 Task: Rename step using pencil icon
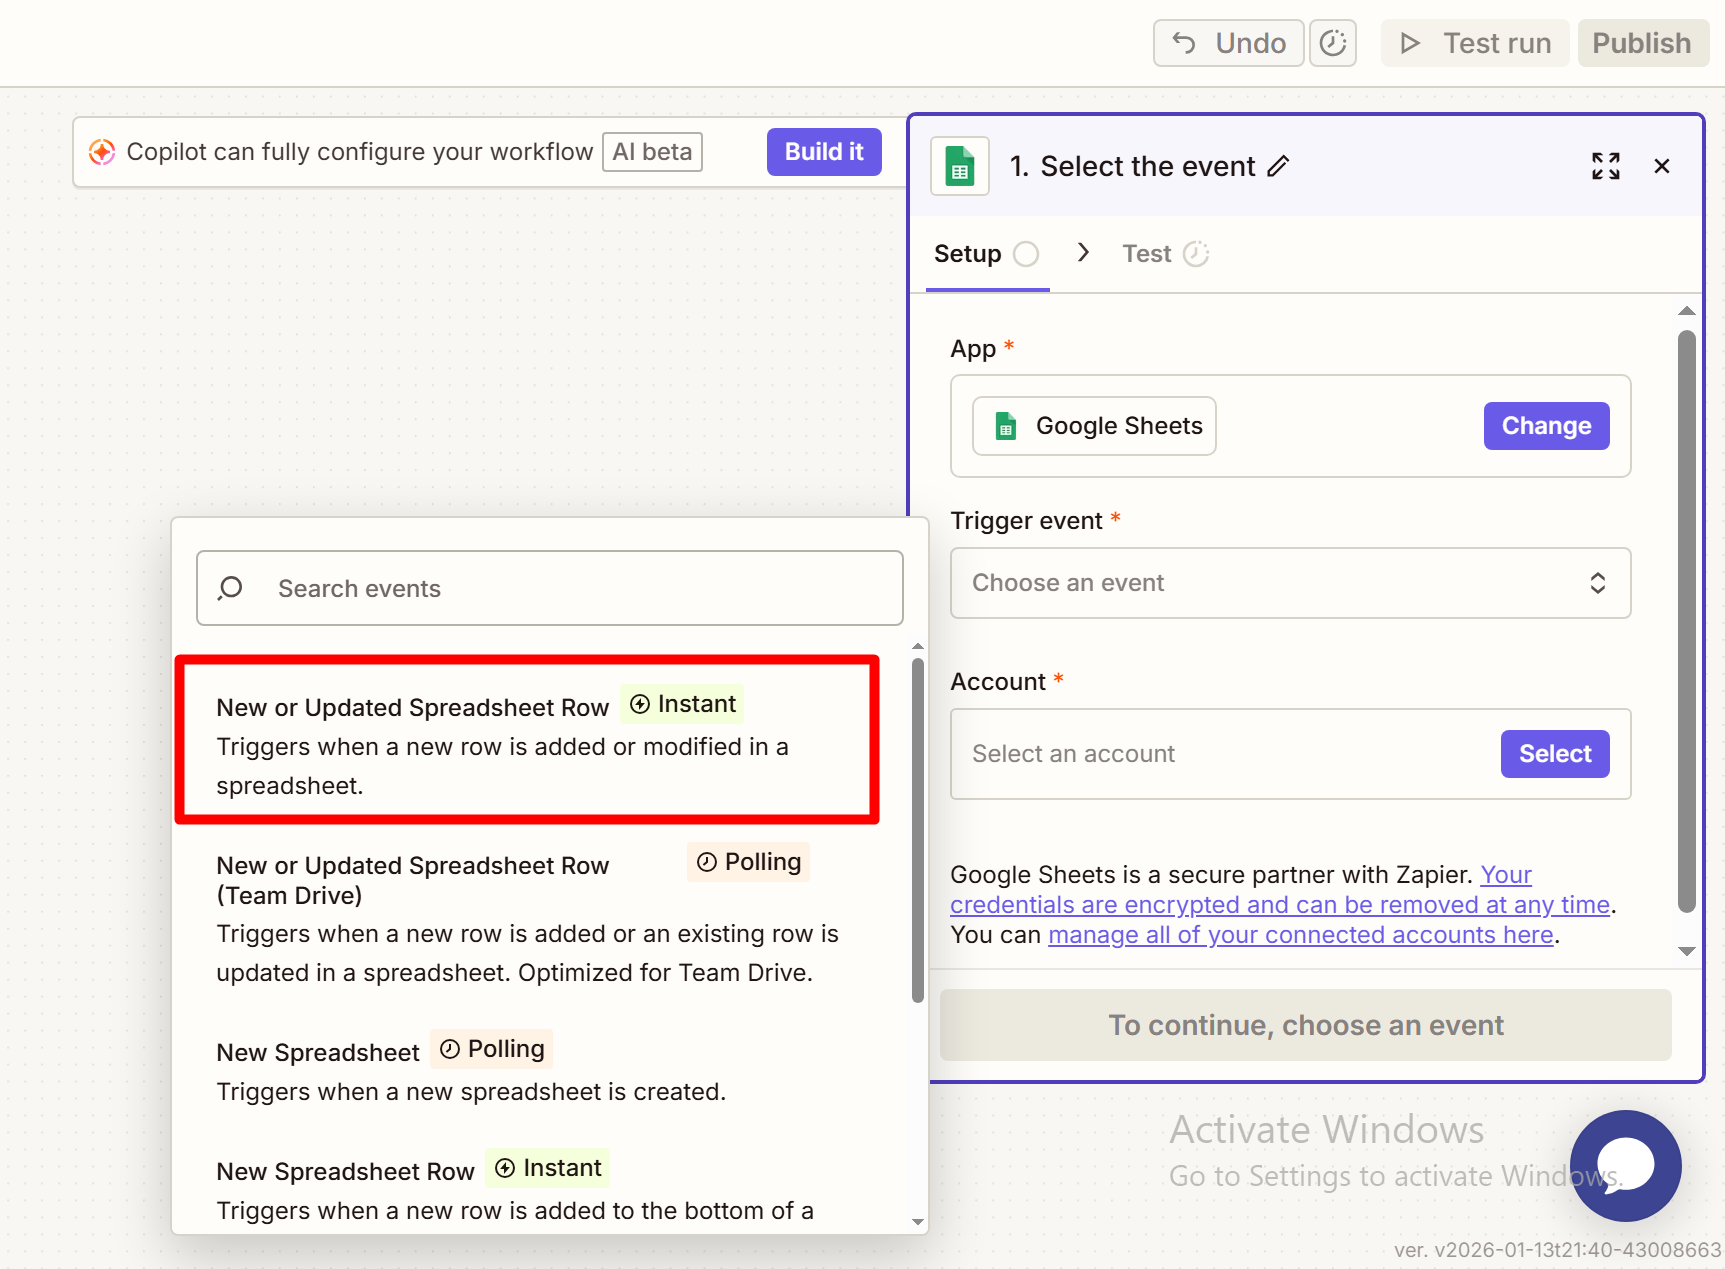(x=1278, y=166)
